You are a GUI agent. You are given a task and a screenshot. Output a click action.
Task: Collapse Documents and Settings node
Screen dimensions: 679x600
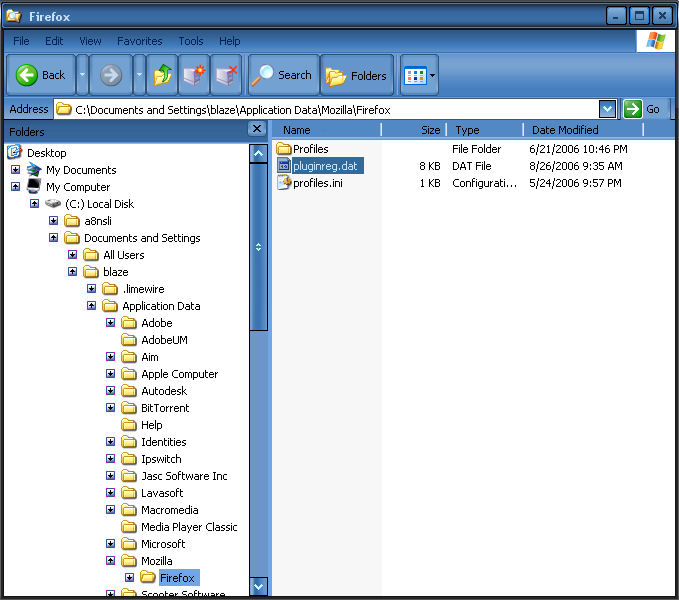click(54, 238)
